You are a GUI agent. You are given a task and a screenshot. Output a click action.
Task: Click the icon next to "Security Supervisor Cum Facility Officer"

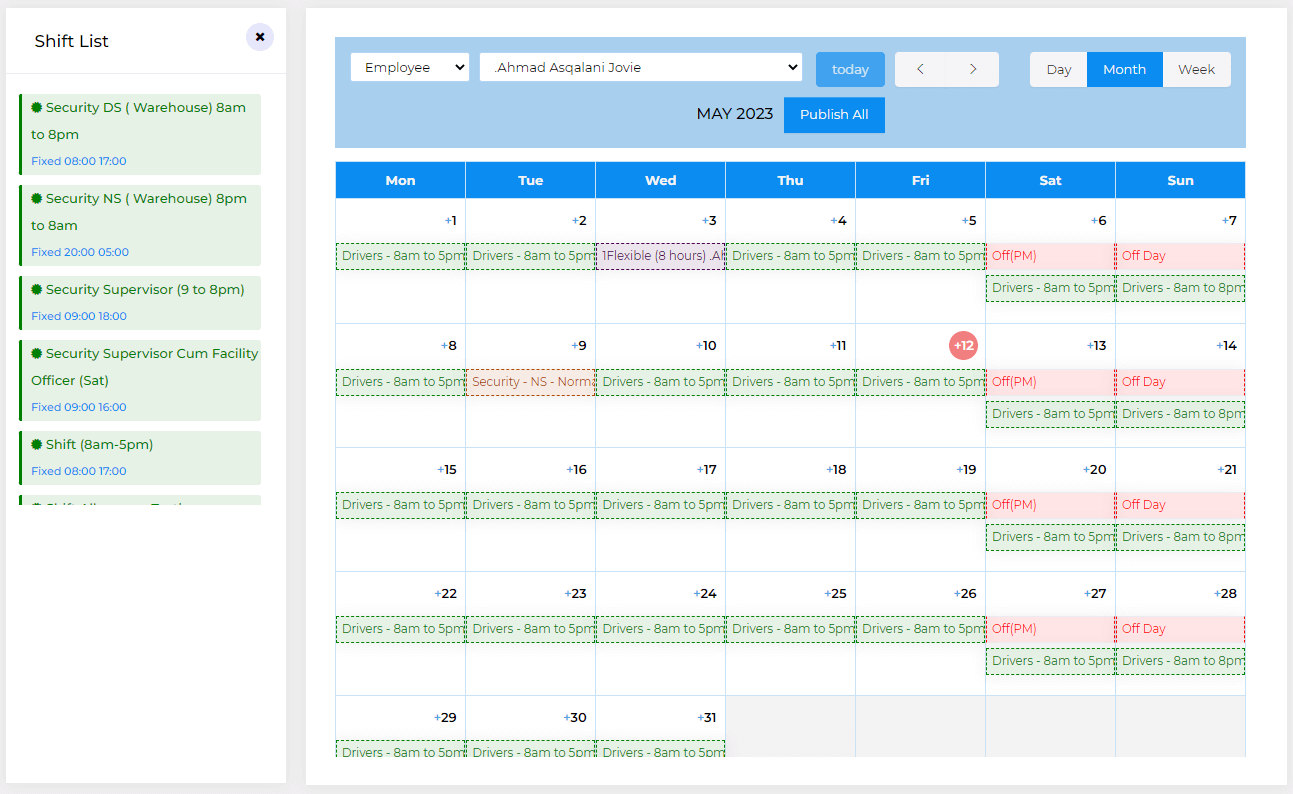pos(37,353)
